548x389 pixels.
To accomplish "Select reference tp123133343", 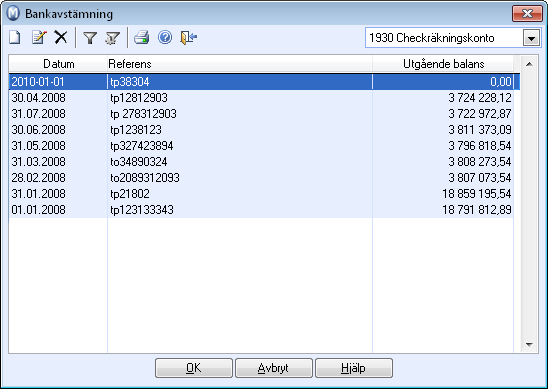I will point(142,210).
